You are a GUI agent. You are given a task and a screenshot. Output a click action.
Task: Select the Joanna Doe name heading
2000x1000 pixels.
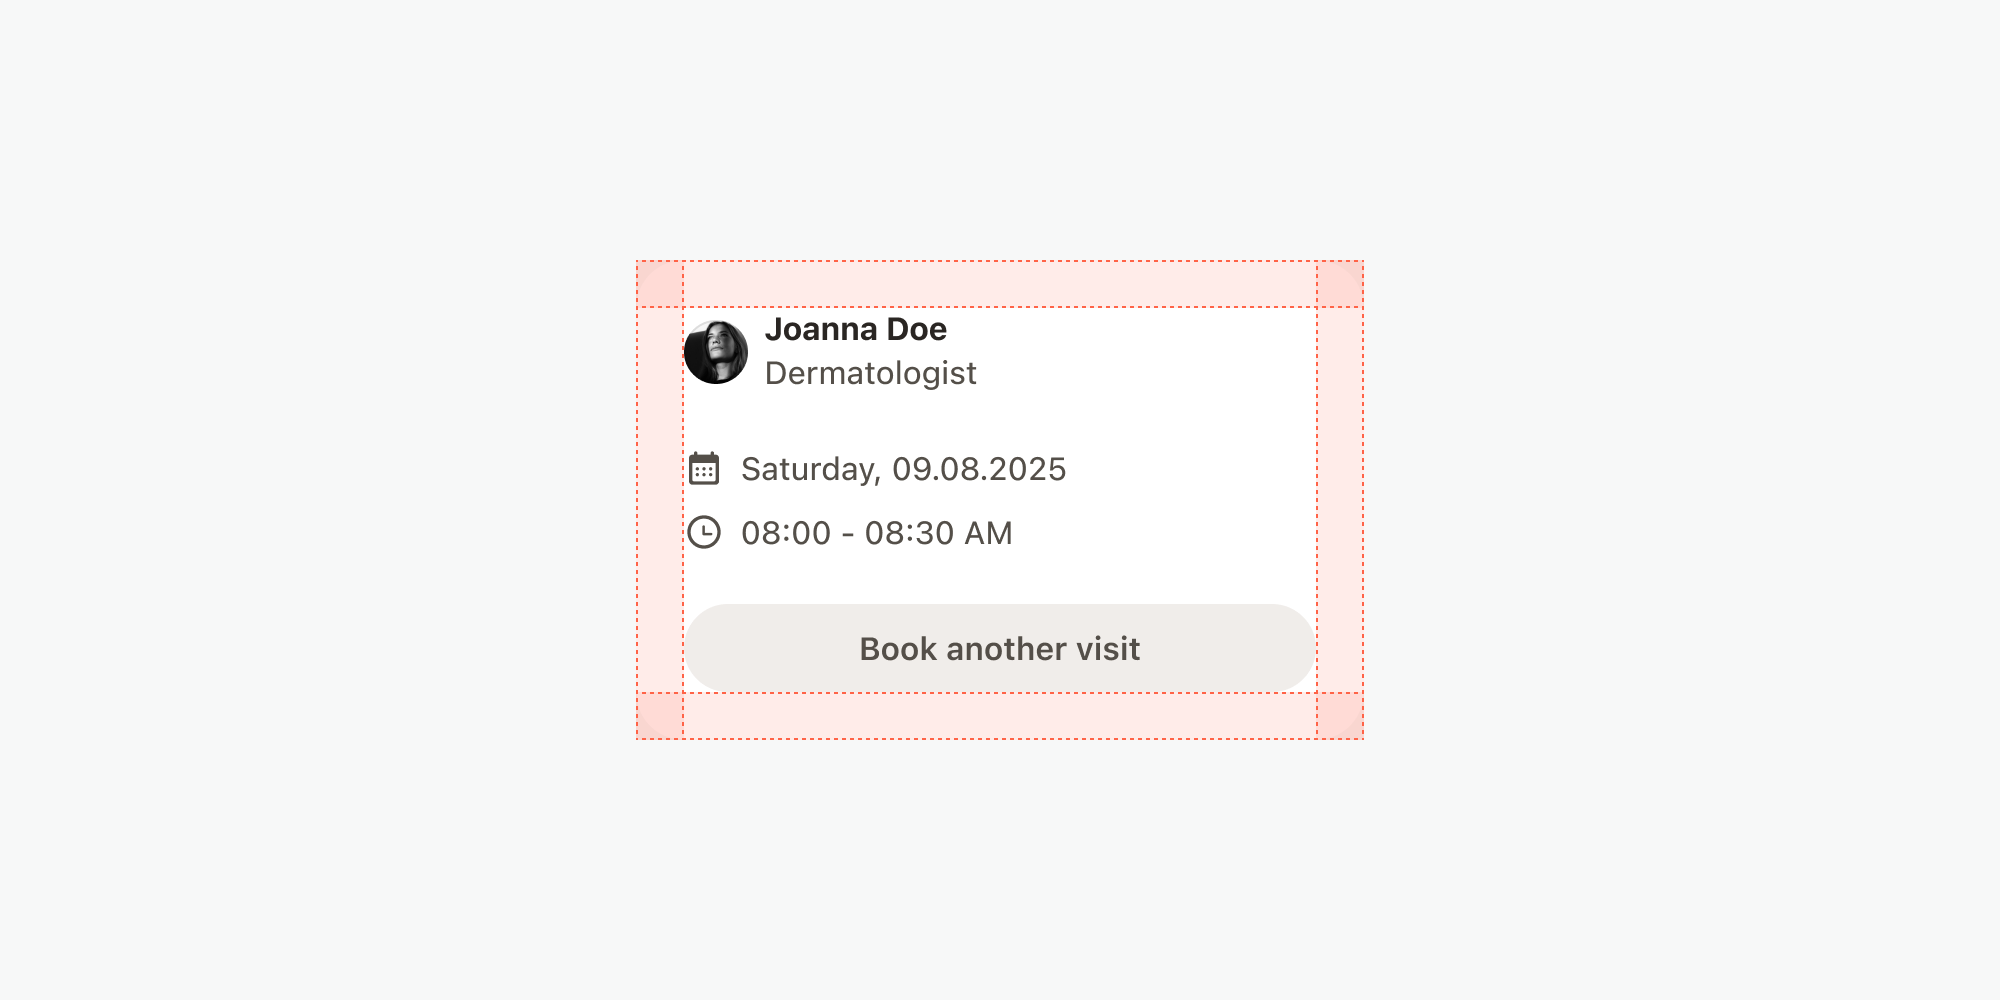(x=855, y=329)
